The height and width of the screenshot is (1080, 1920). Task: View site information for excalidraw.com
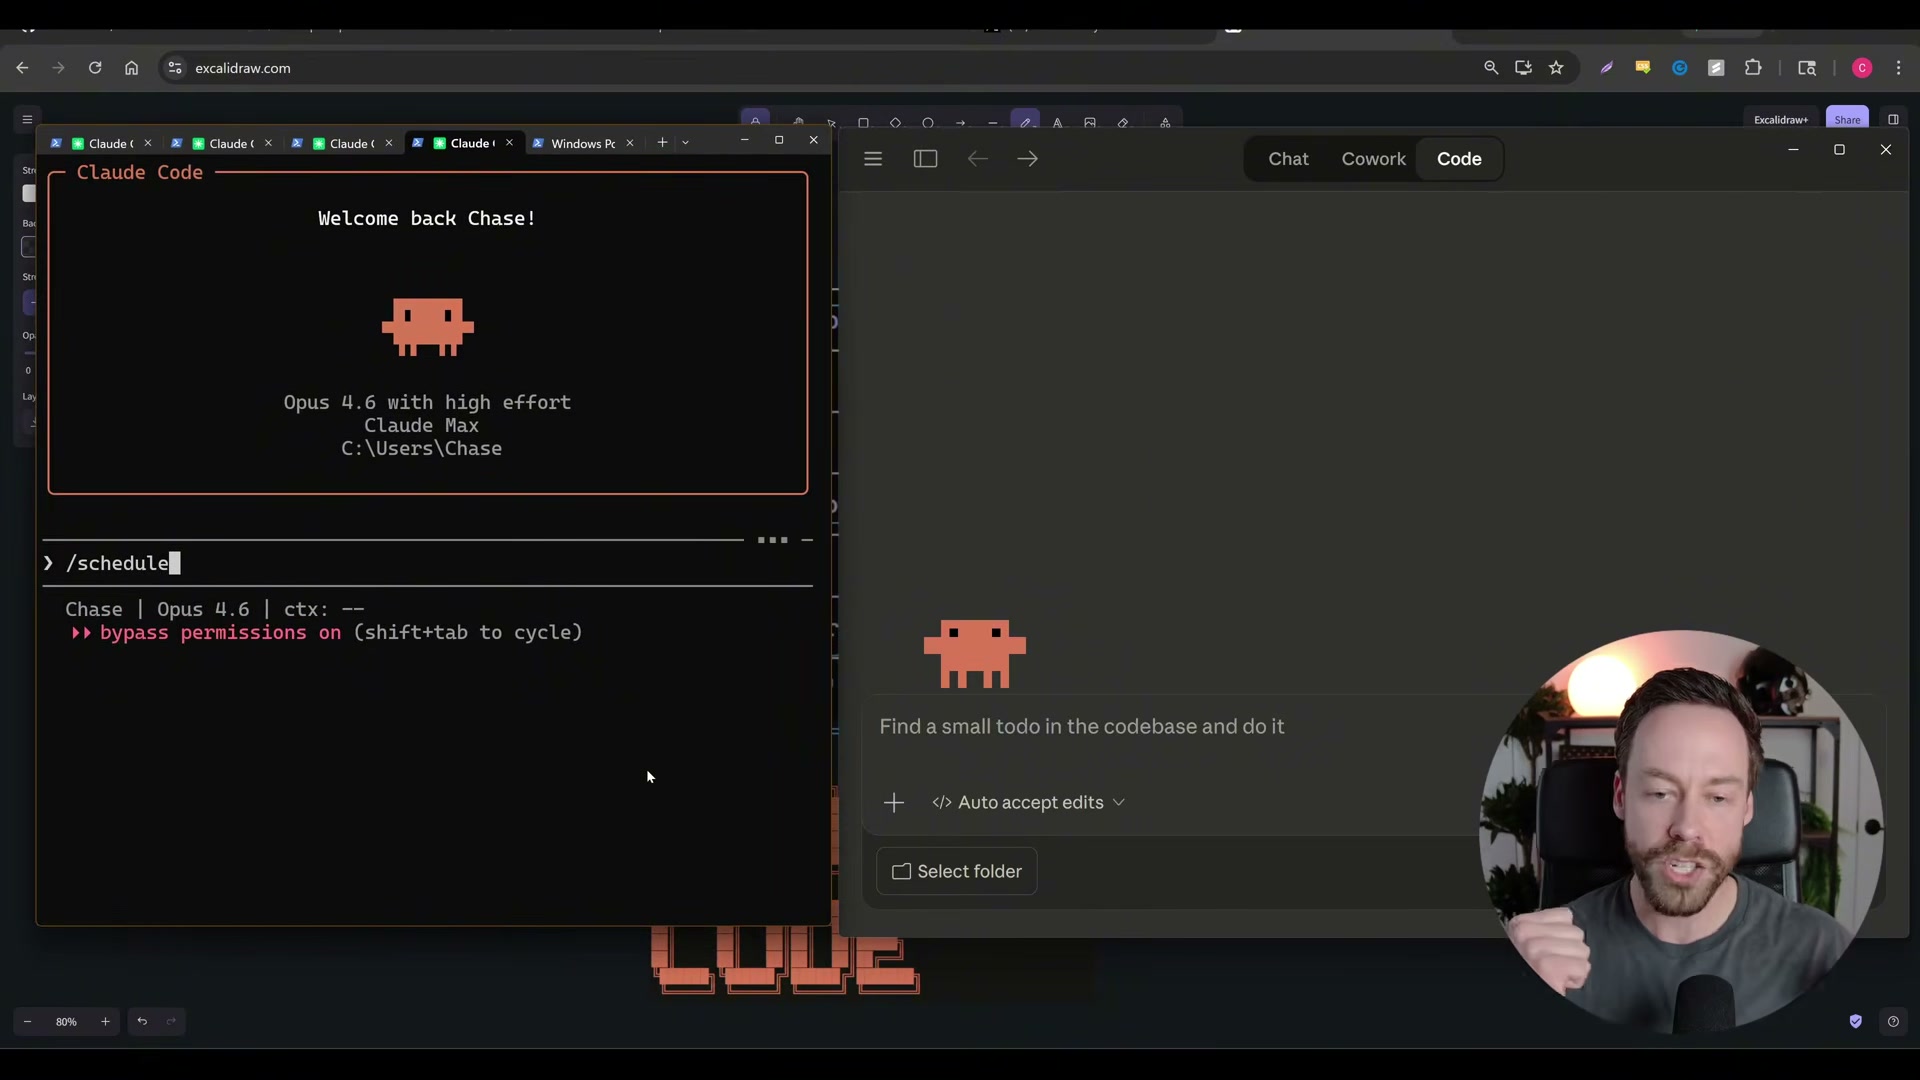tap(175, 68)
